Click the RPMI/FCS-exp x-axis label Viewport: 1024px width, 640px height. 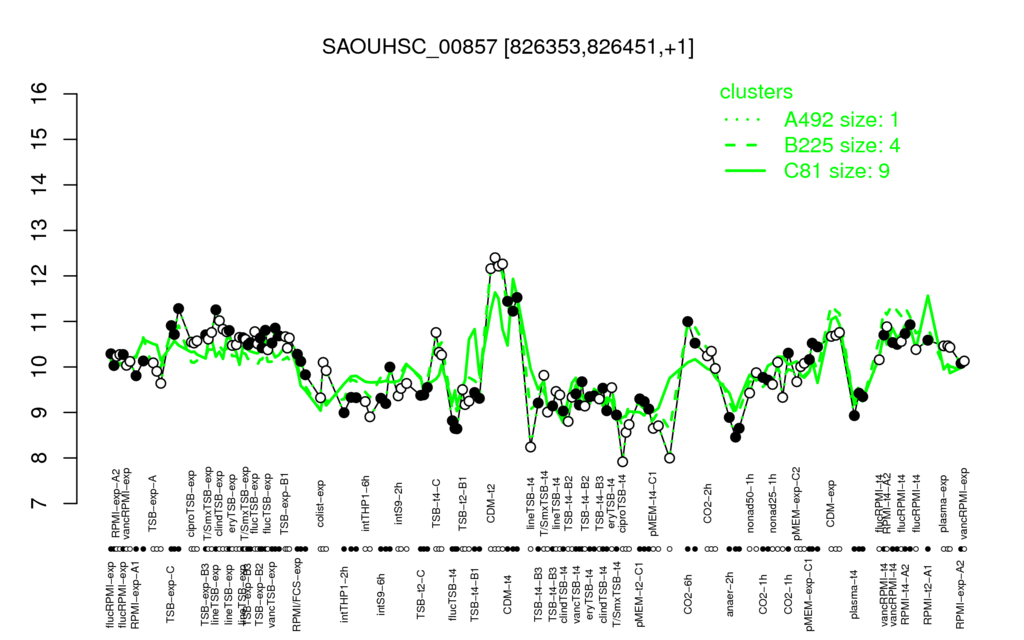[296, 595]
